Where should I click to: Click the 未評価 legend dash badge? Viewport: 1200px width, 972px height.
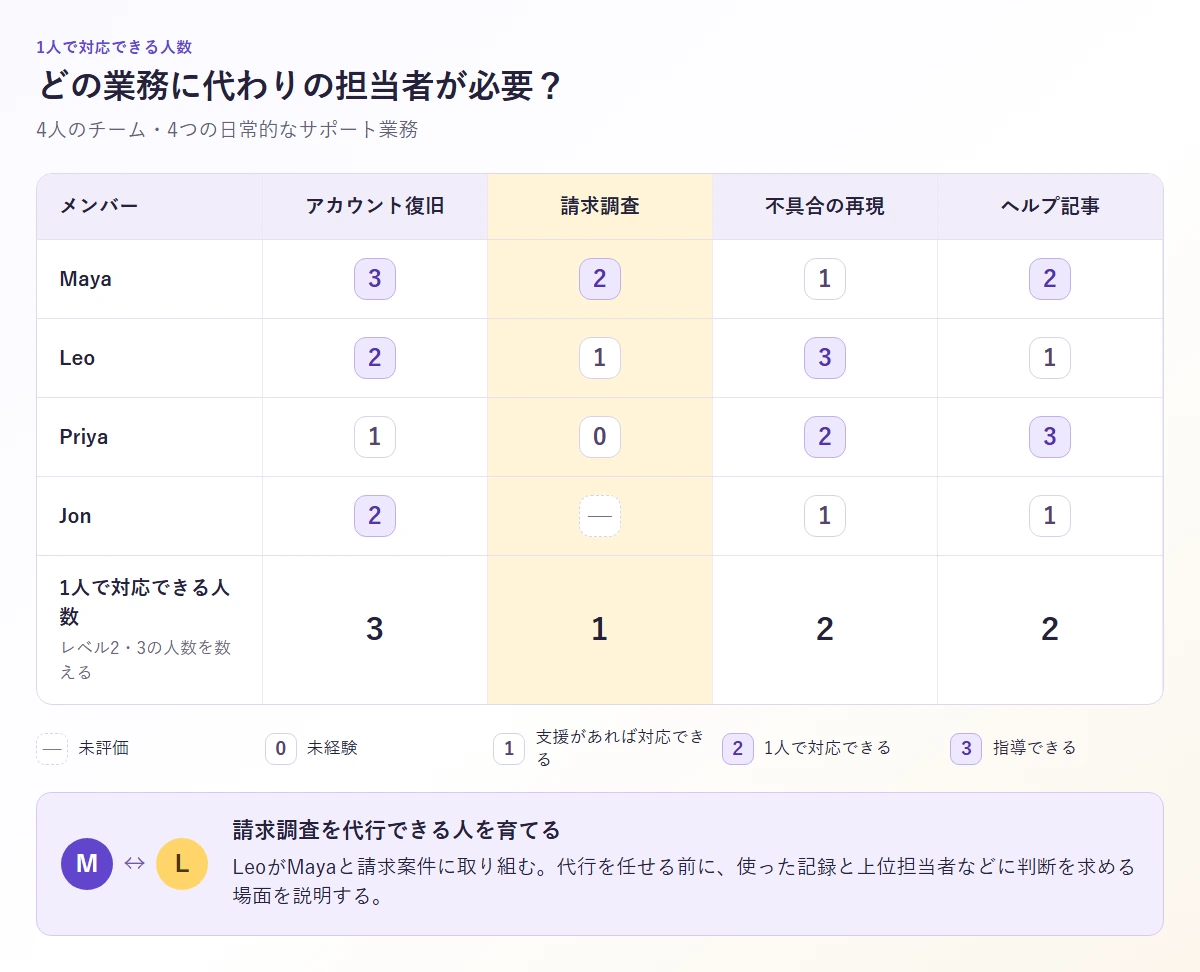click(x=52, y=748)
